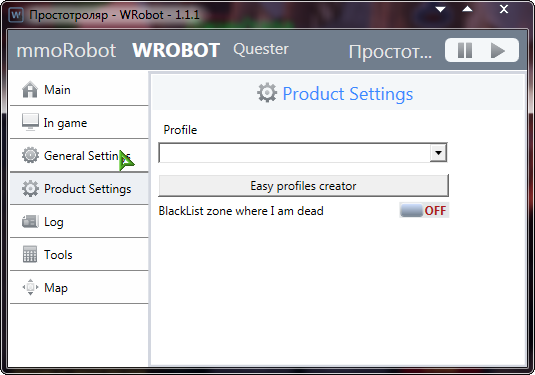Open the Easy profiles creator
Viewport: 535px width, 375px height.
303,186
